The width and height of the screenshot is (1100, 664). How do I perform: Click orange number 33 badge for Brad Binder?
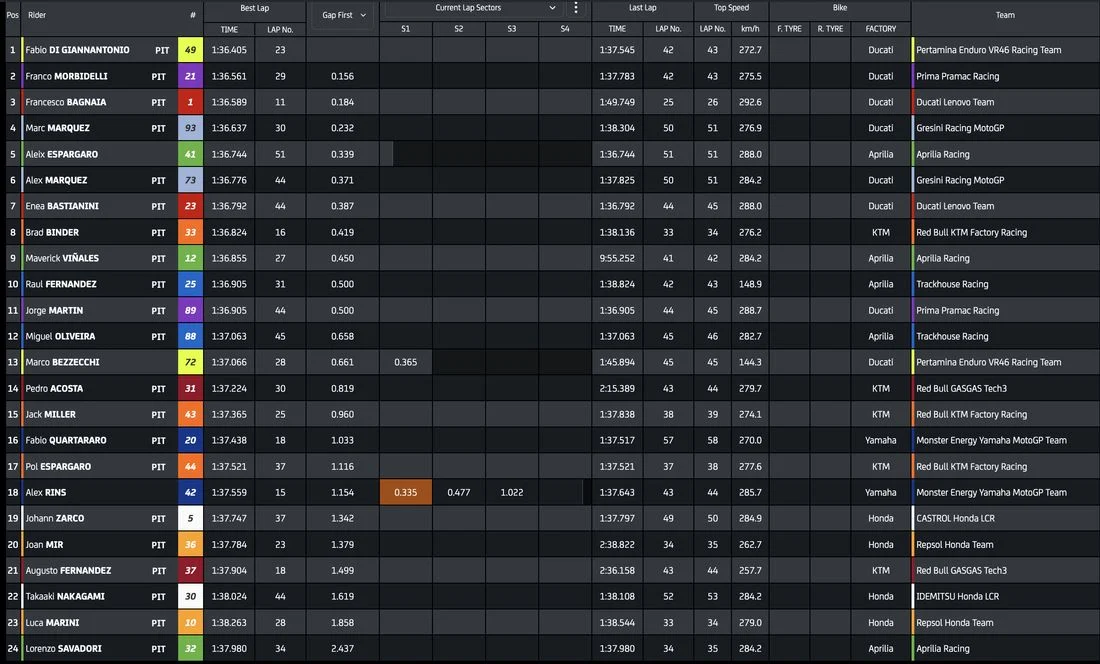pyautogui.click(x=190, y=232)
